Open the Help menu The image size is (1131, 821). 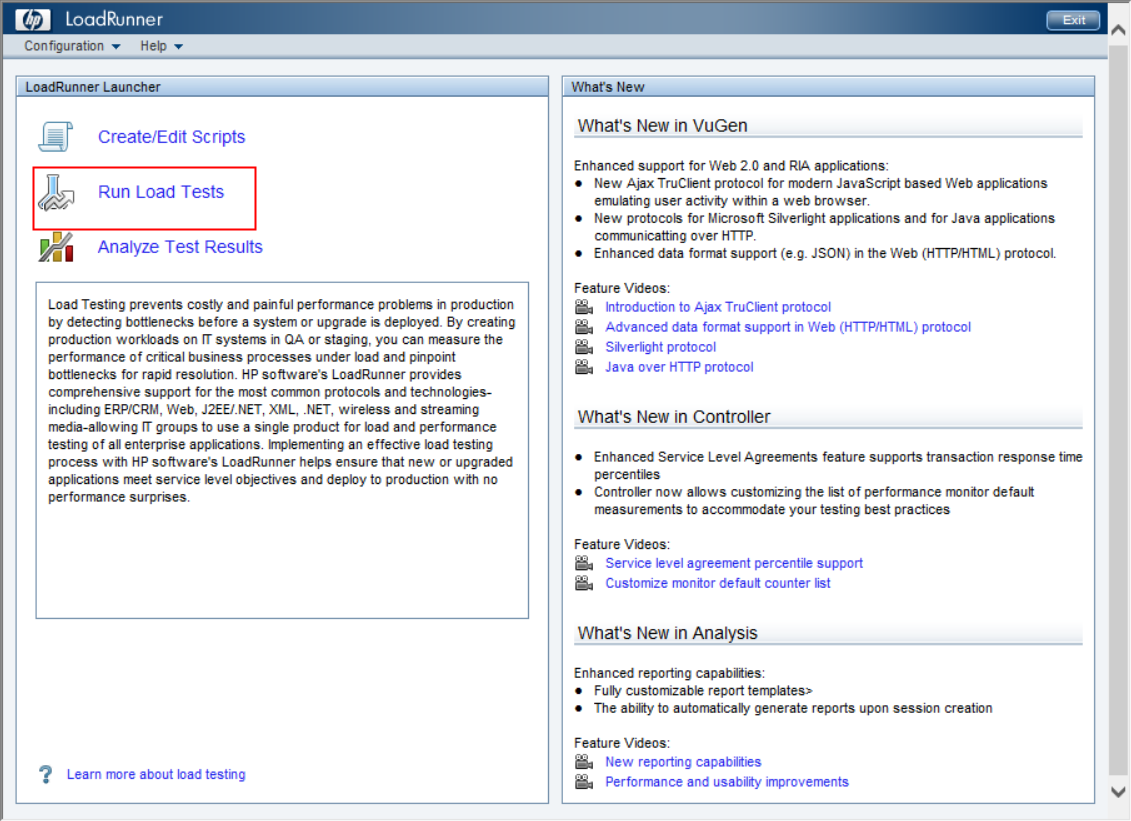pos(162,46)
